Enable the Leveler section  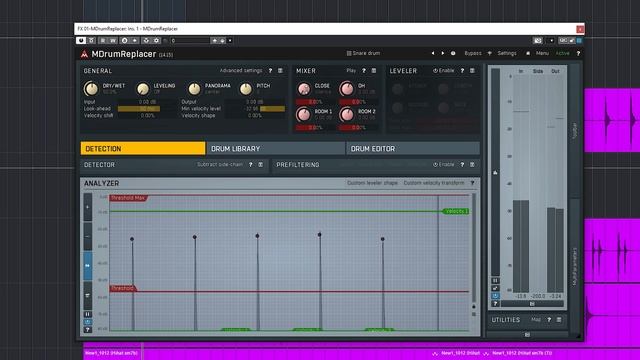(444, 71)
